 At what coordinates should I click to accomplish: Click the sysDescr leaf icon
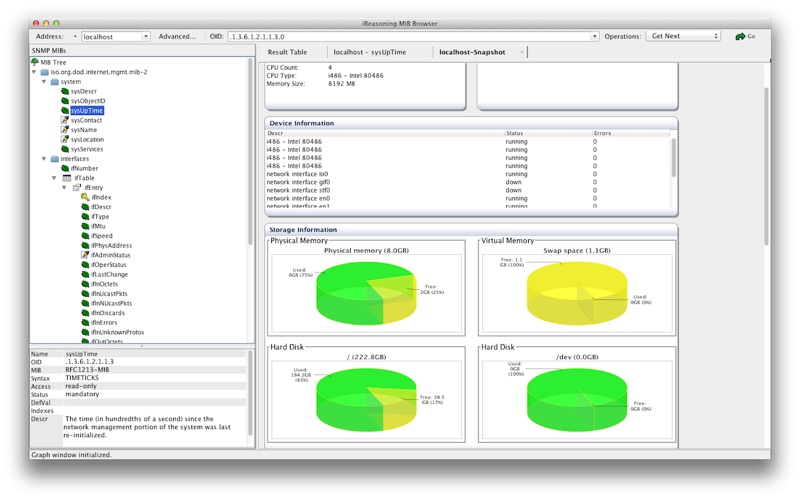tap(65, 91)
